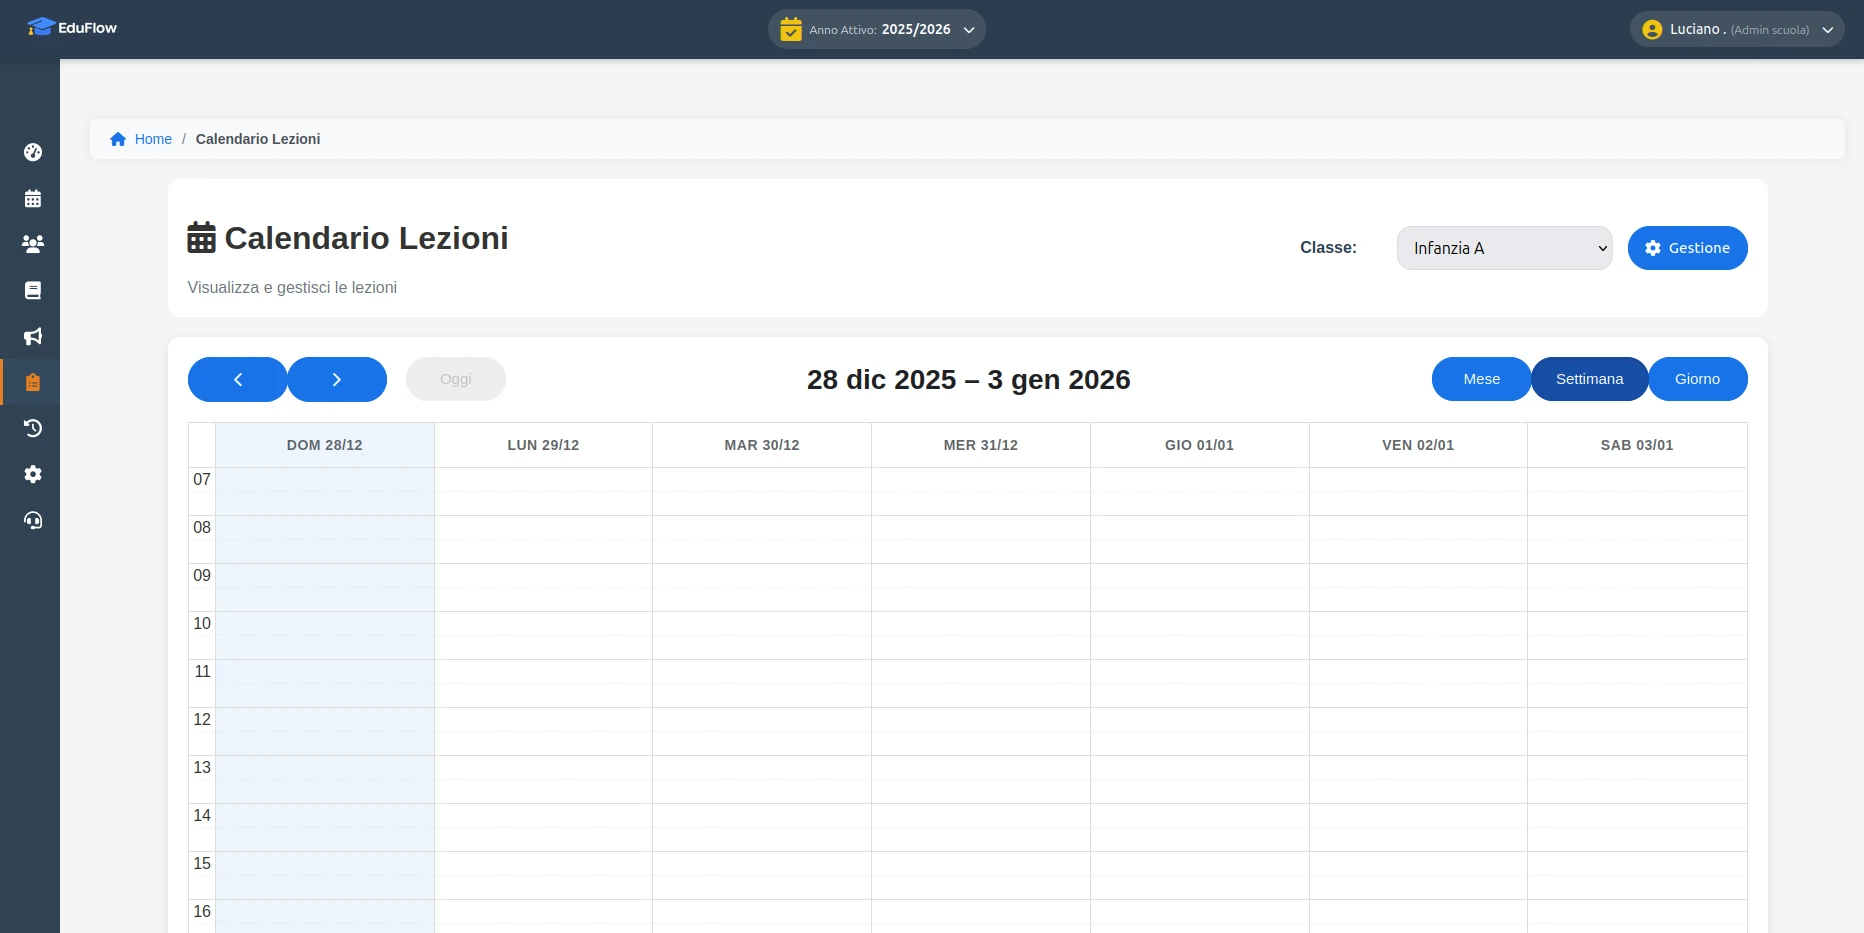Open the calendar sidebar icon
The height and width of the screenshot is (933, 1864).
click(33, 198)
